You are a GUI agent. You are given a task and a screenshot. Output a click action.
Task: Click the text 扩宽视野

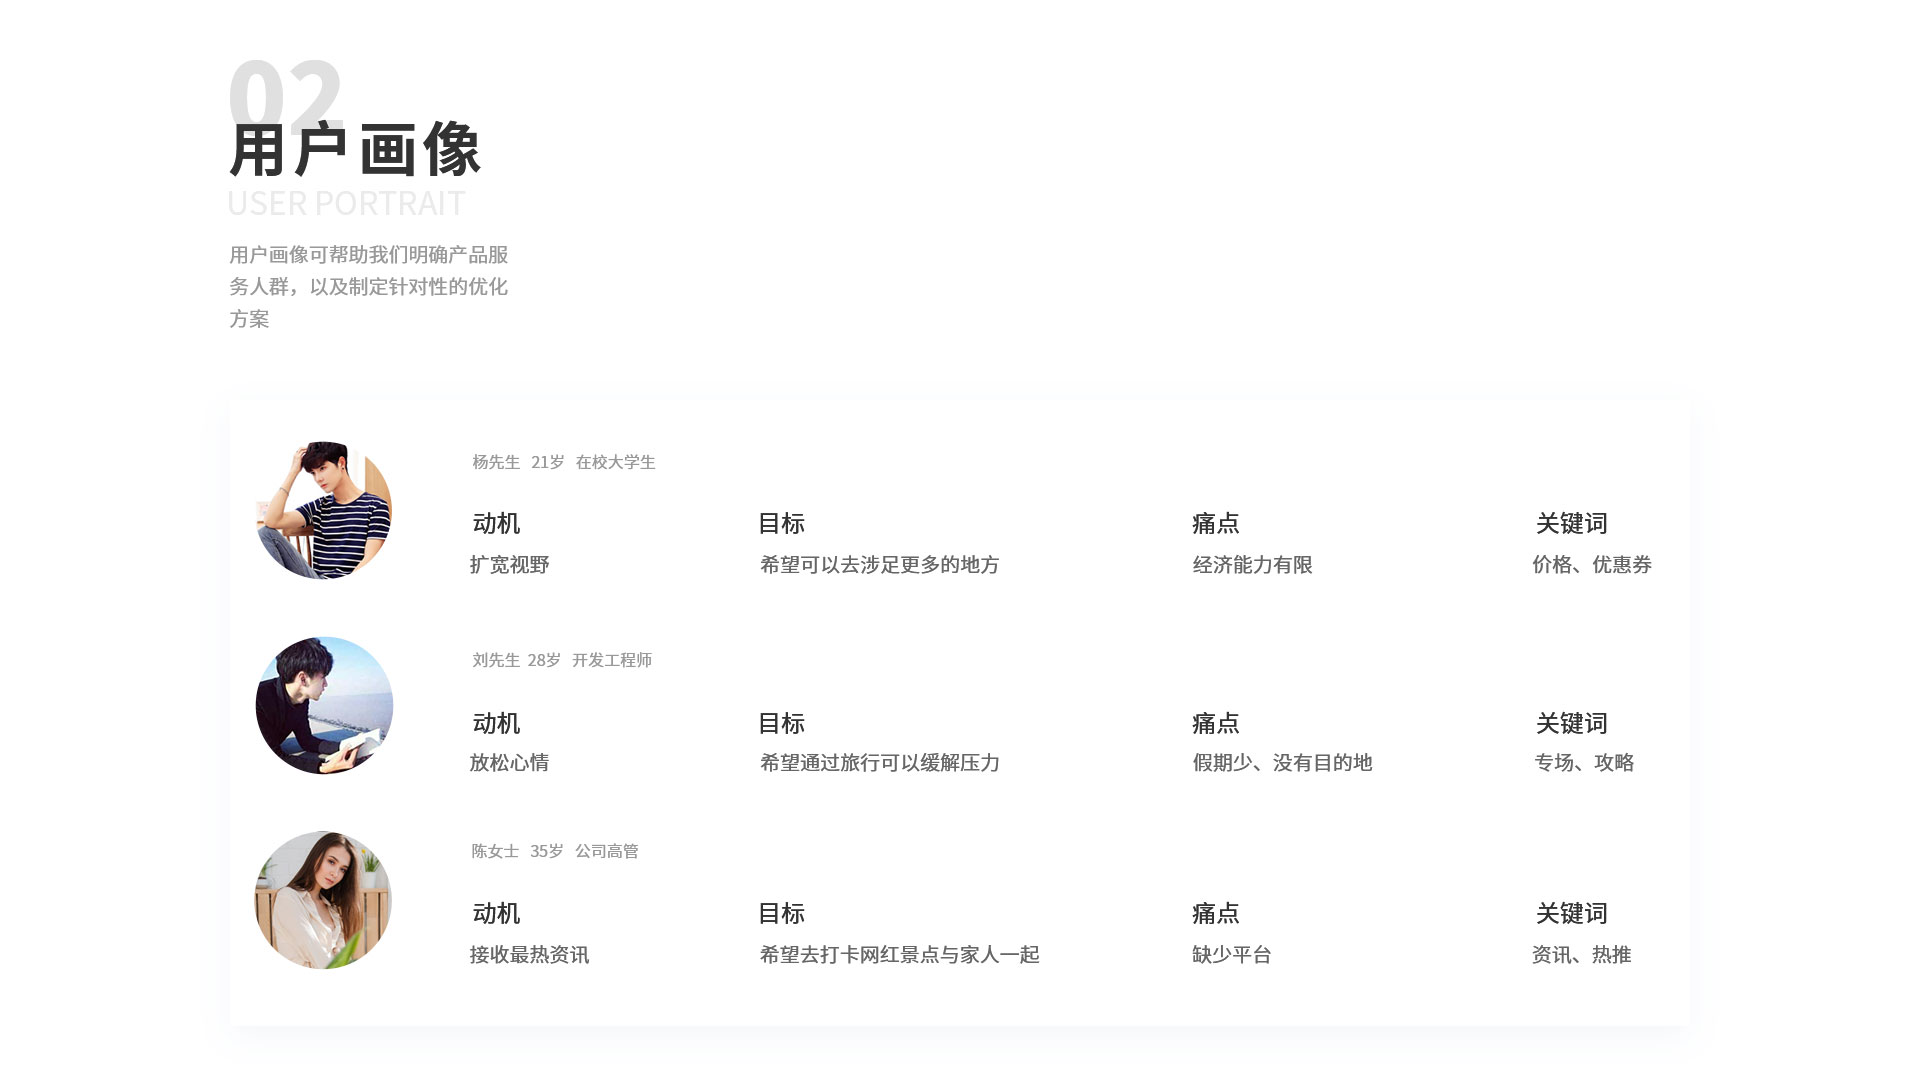510,565
